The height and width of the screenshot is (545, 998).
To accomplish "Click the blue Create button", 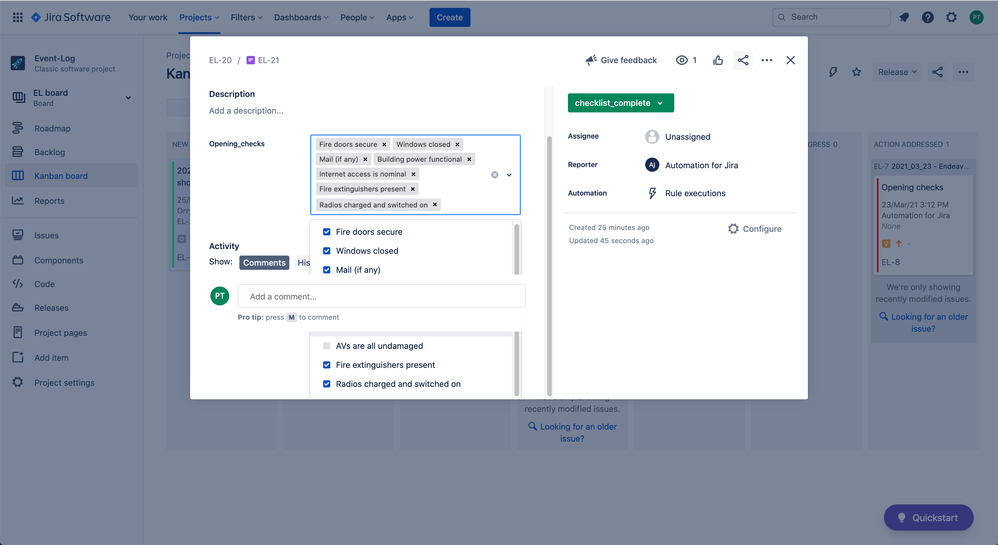I will [450, 17].
